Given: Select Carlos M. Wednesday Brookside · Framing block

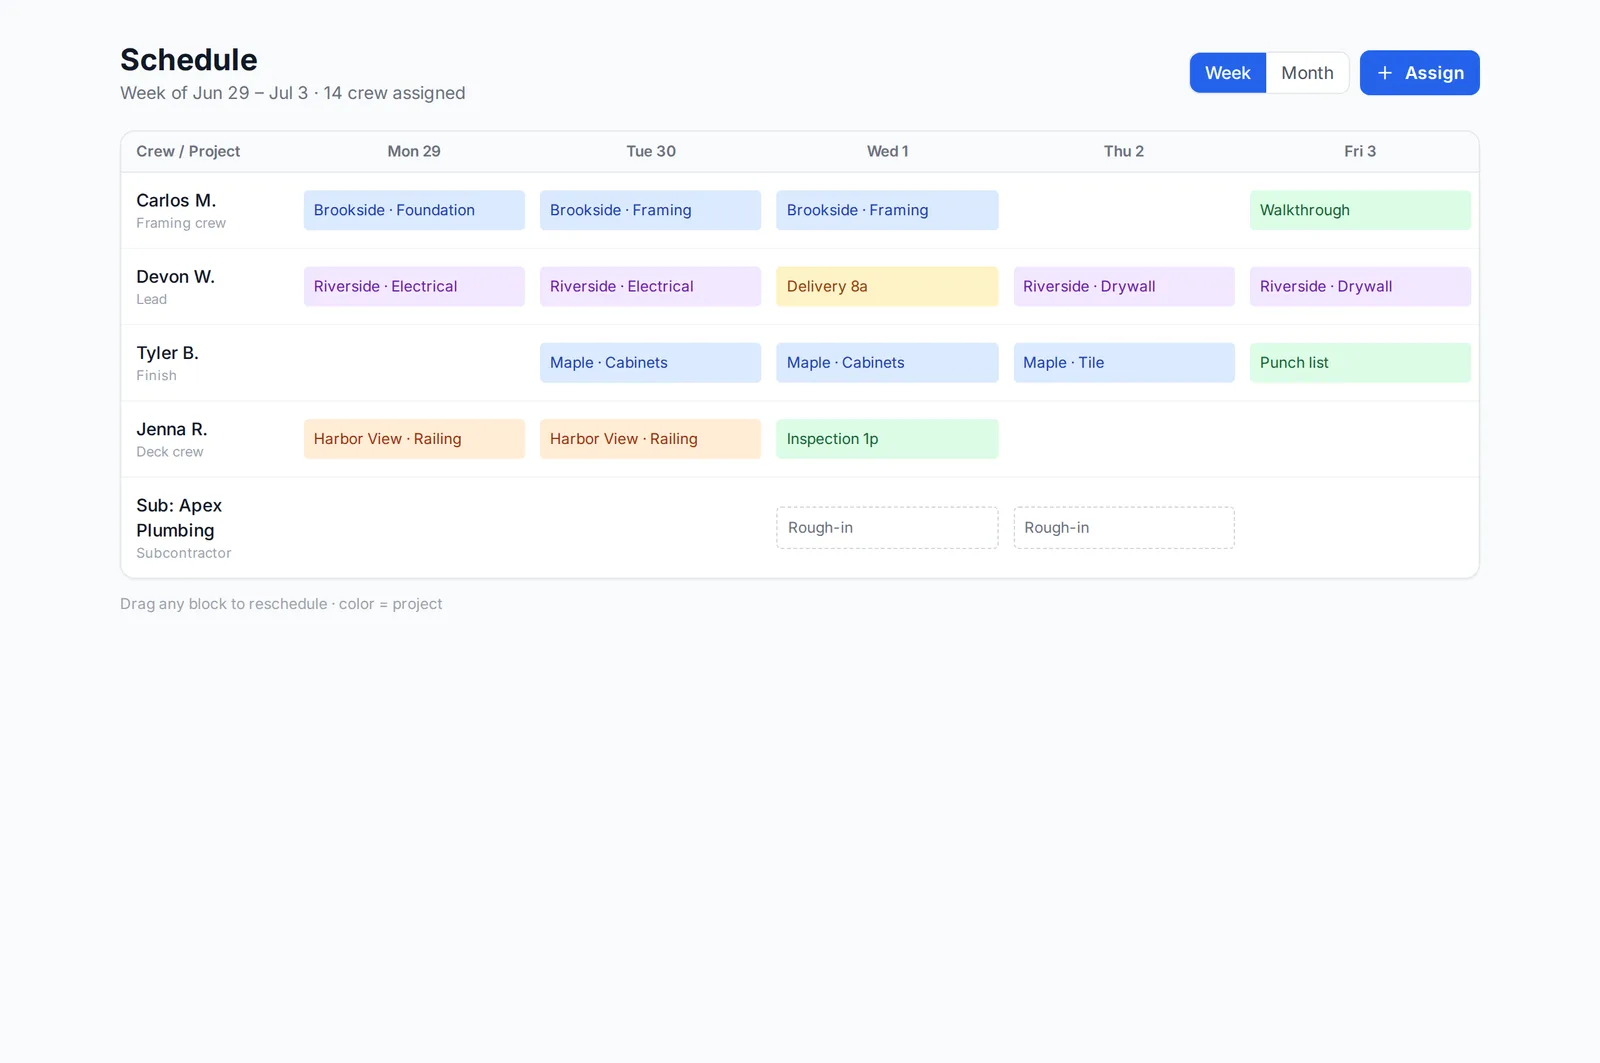Looking at the screenshot, I should click(887, 210).
